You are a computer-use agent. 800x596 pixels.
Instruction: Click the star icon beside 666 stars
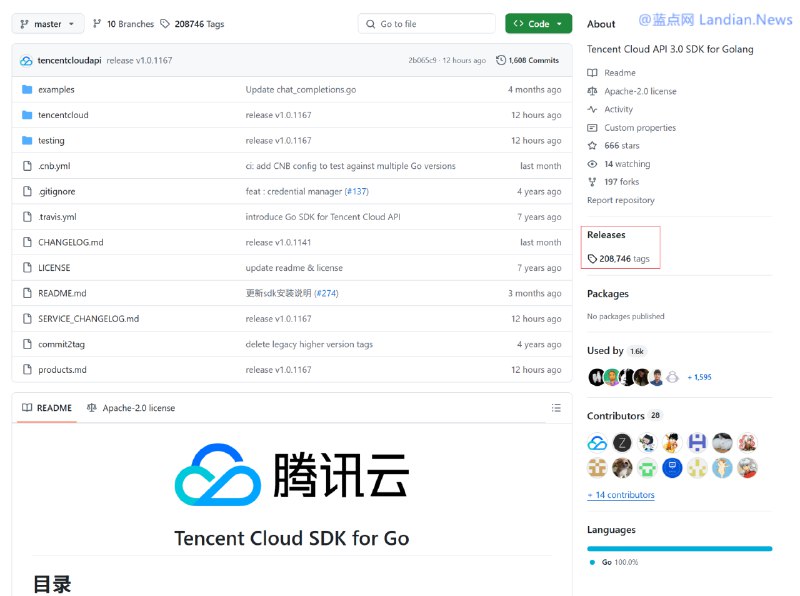[x=590, y=145]
